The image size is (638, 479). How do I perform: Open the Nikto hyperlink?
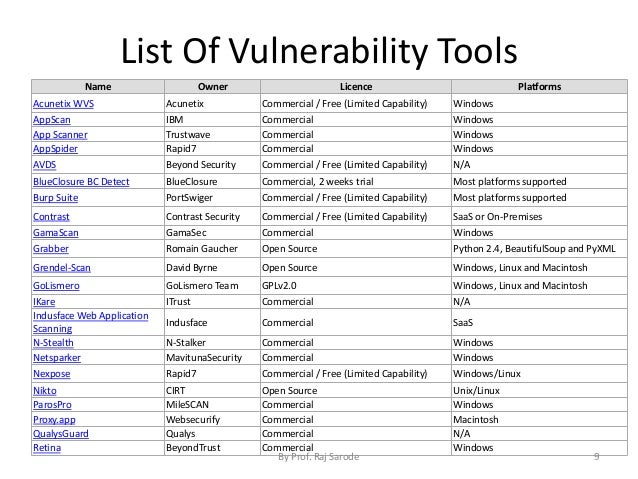click(45, 391)
